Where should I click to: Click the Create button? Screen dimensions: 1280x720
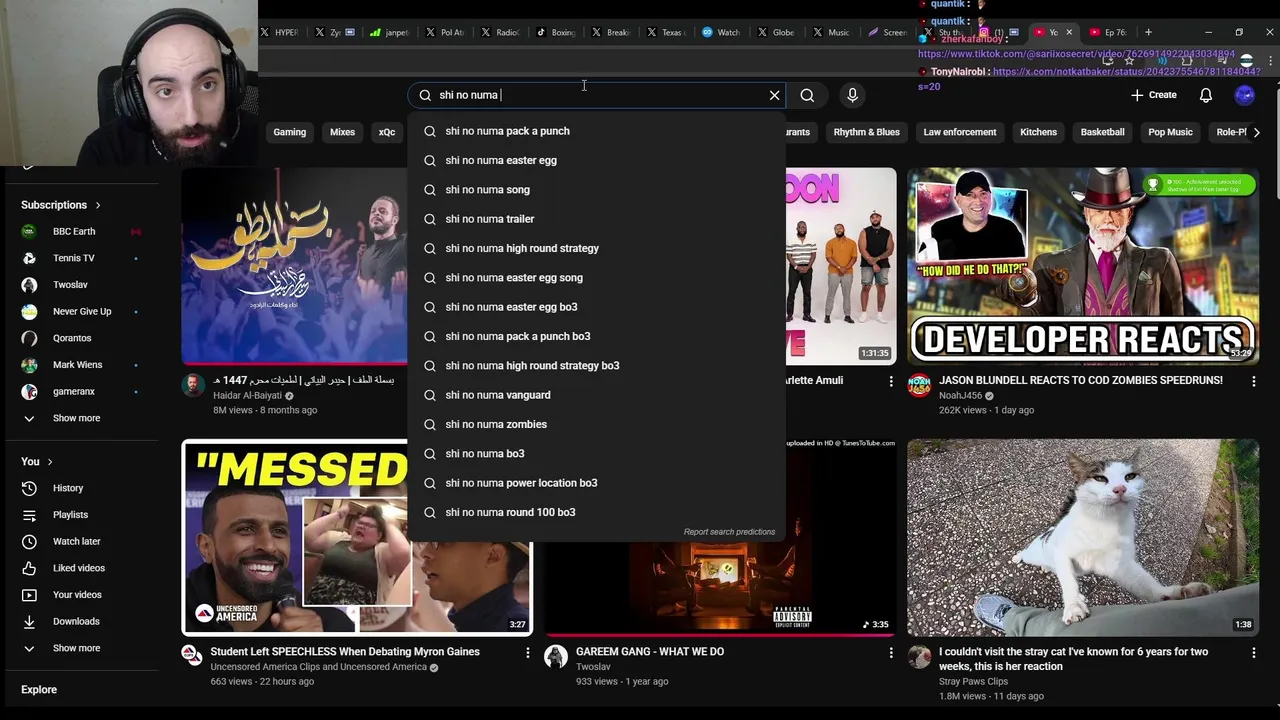[1153, 95]
